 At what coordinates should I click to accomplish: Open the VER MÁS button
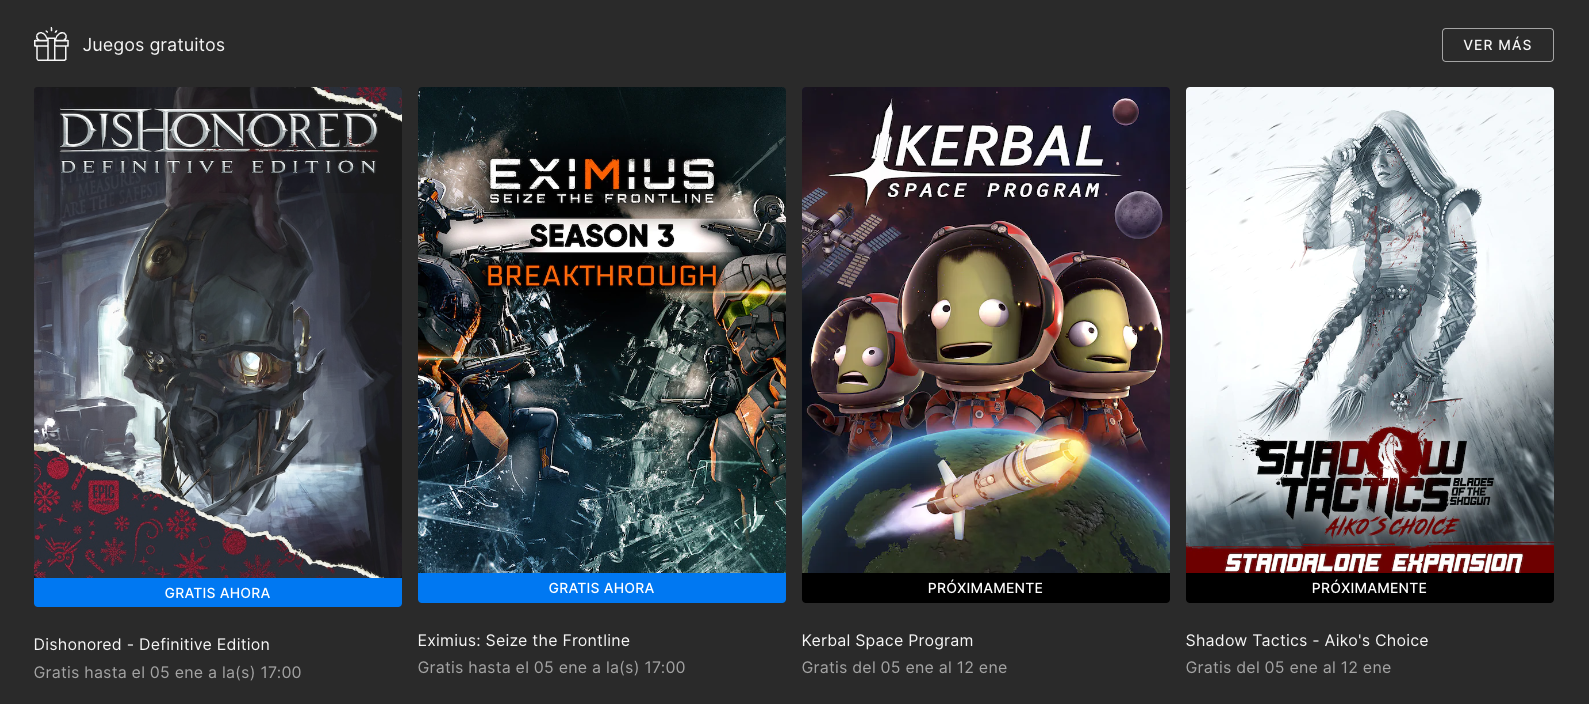pos(1497,45)
